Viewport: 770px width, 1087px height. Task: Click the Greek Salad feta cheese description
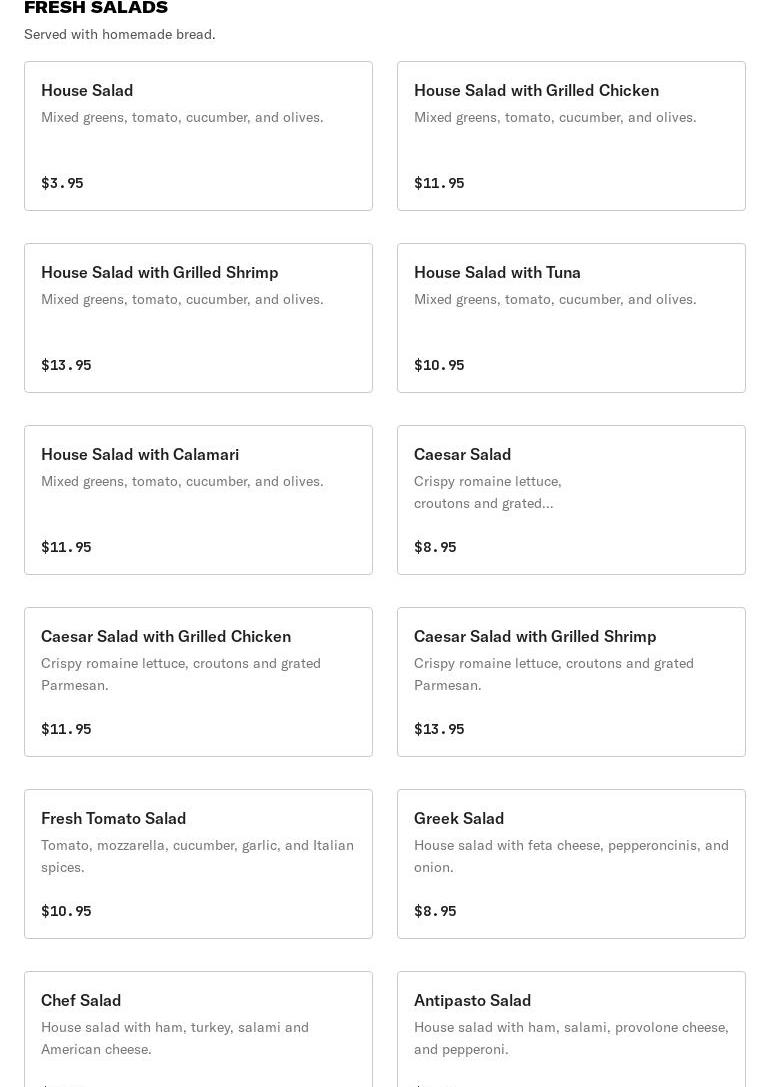pos(571,856)
